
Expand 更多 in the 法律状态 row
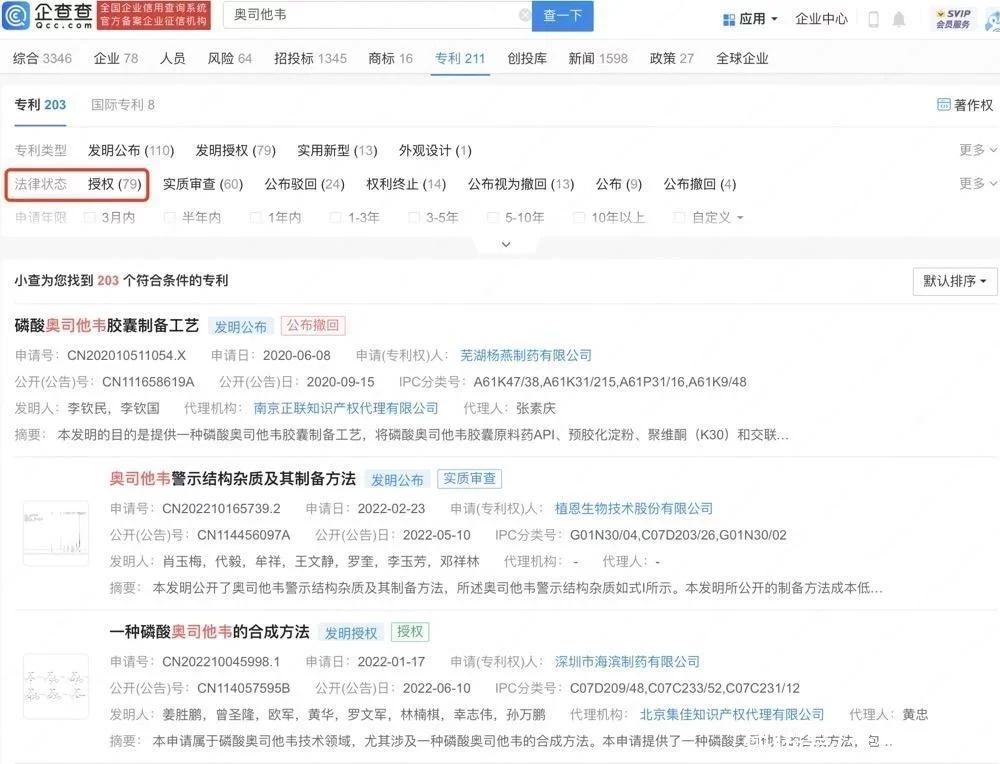click(978, 184)
